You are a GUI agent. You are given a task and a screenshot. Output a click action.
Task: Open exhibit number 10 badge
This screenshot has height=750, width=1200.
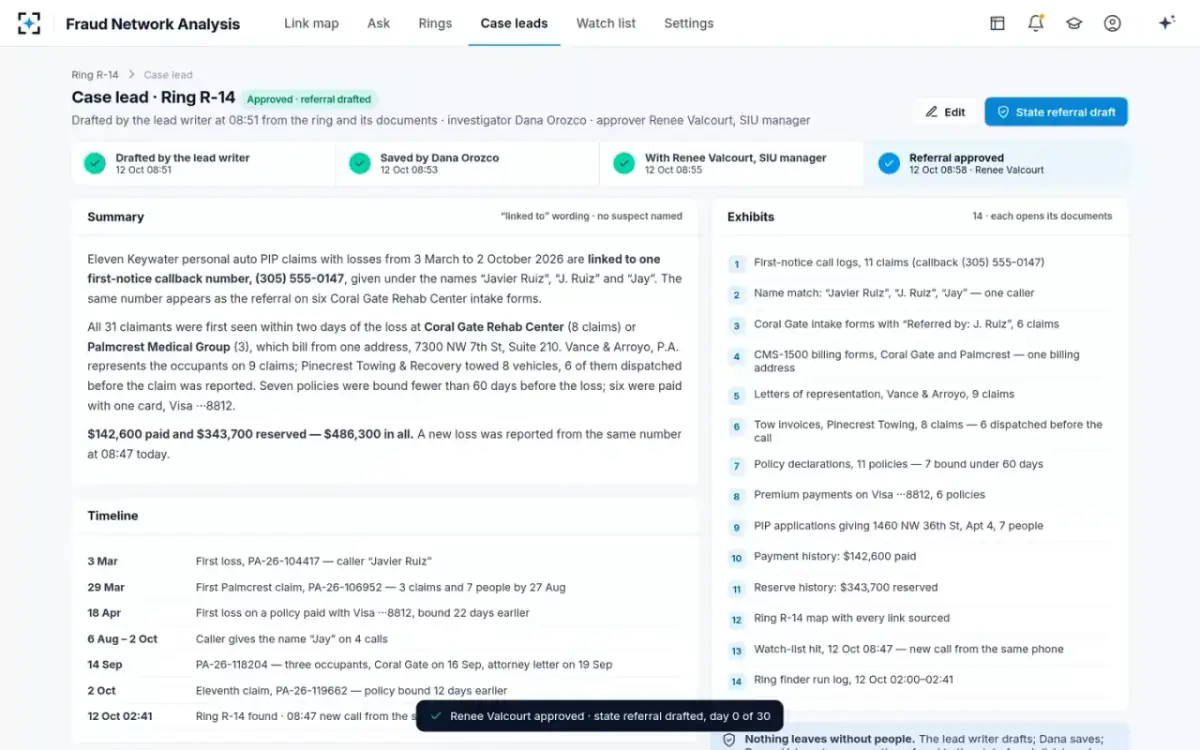point(737,559)
